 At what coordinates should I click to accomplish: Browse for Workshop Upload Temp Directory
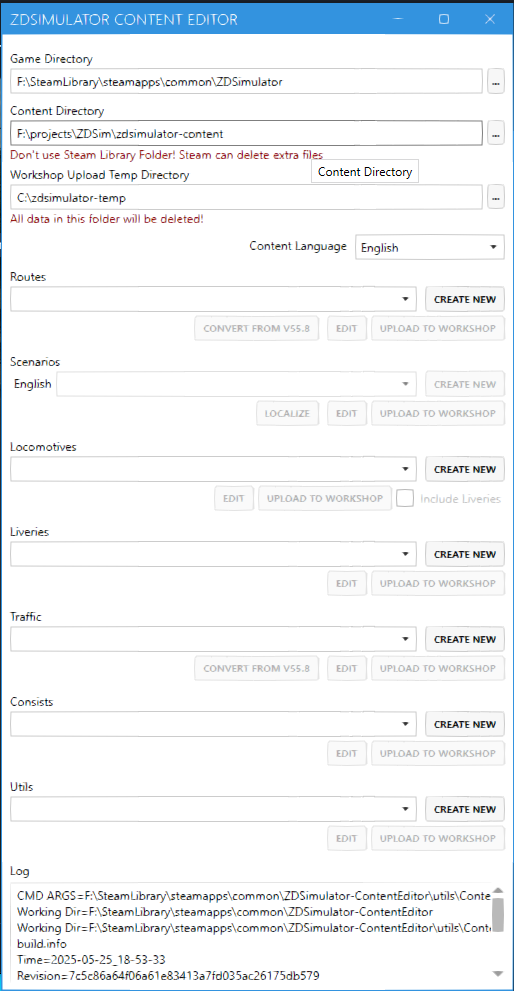tap(496, 197)
